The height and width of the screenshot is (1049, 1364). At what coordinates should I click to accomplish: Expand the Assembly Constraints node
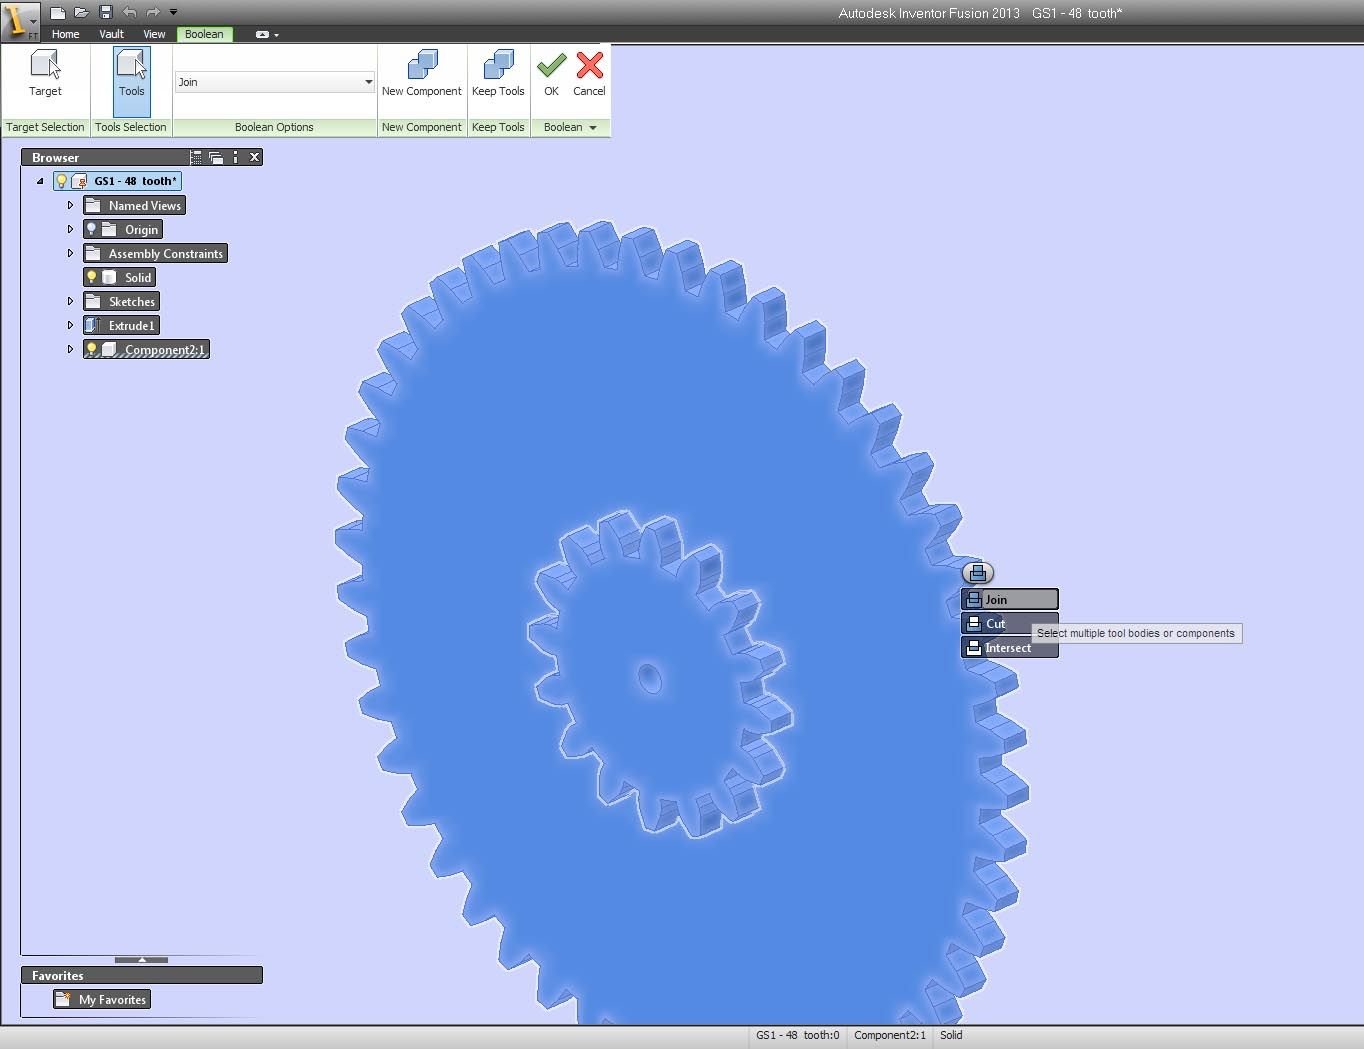click(x=69, y=253)
